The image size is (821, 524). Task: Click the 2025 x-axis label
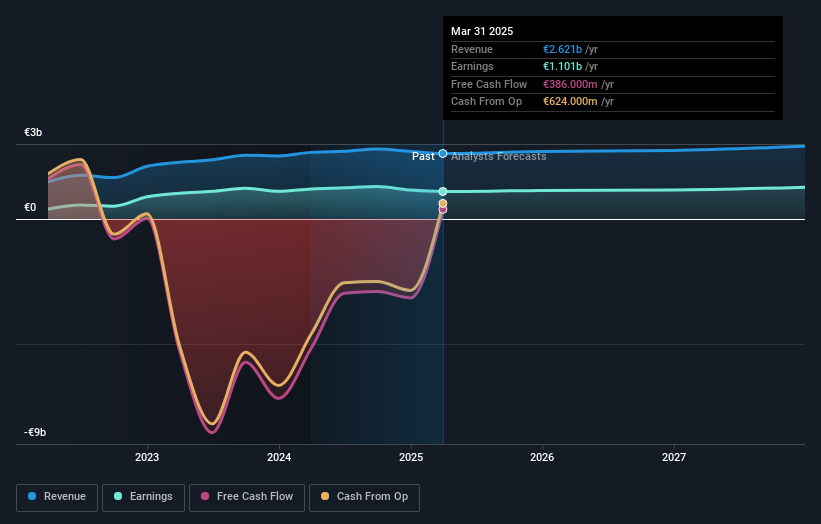(x=411, y=457)
